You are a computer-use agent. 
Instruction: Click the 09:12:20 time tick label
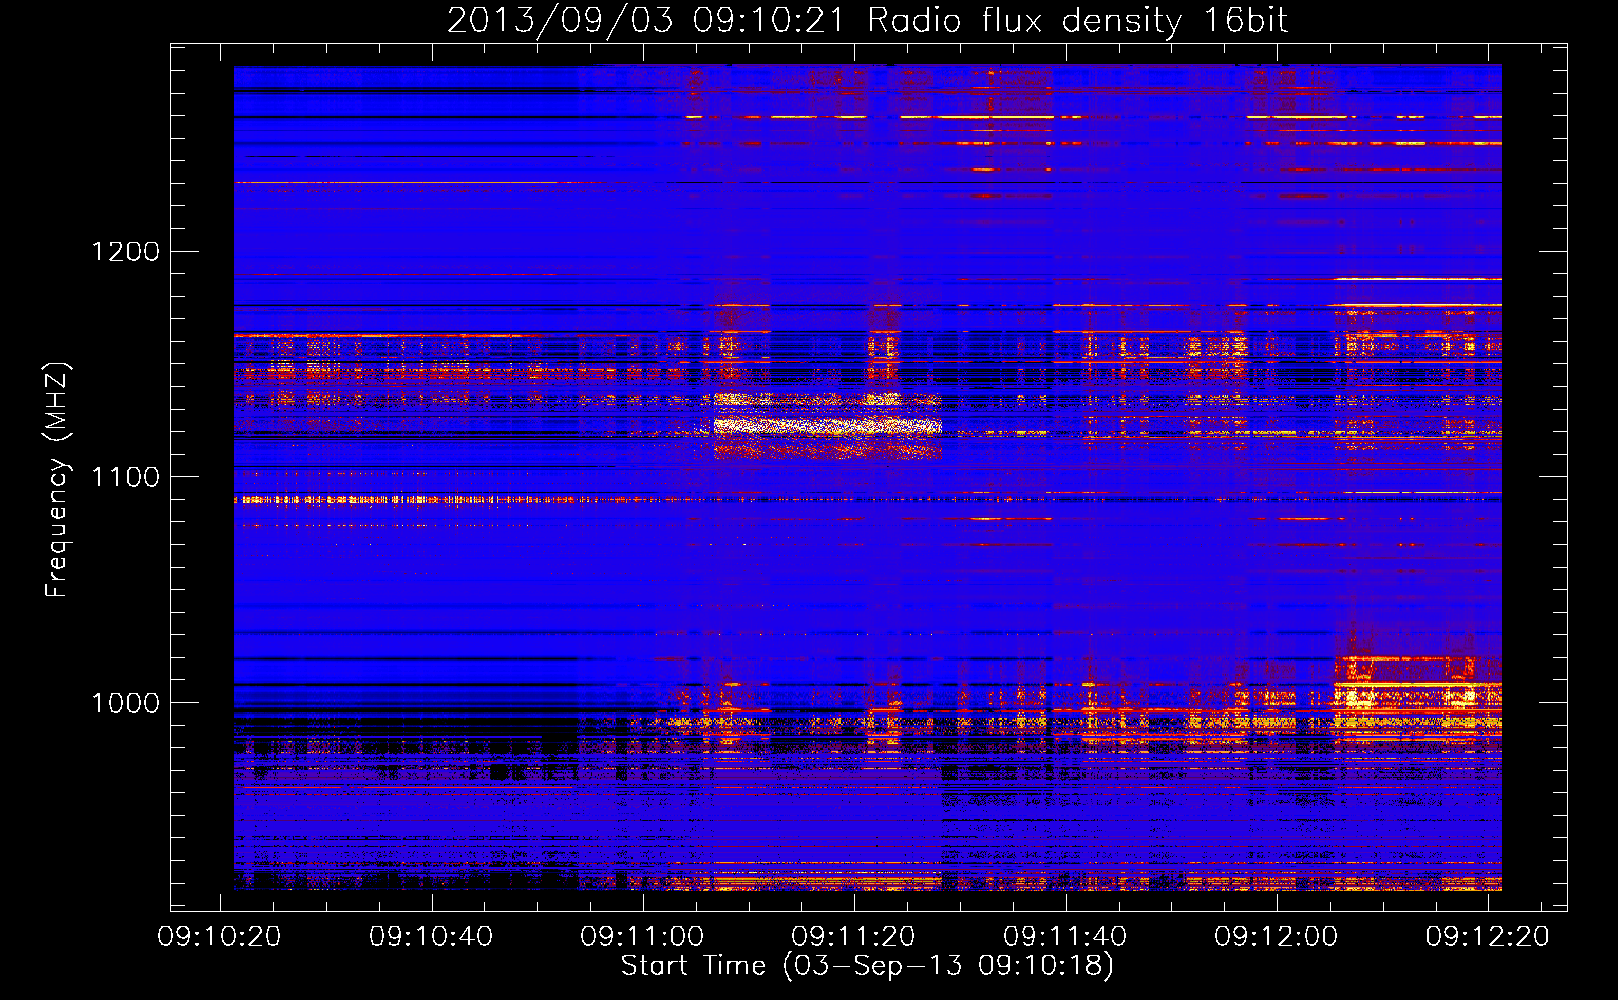click(x=1487, y=937)
